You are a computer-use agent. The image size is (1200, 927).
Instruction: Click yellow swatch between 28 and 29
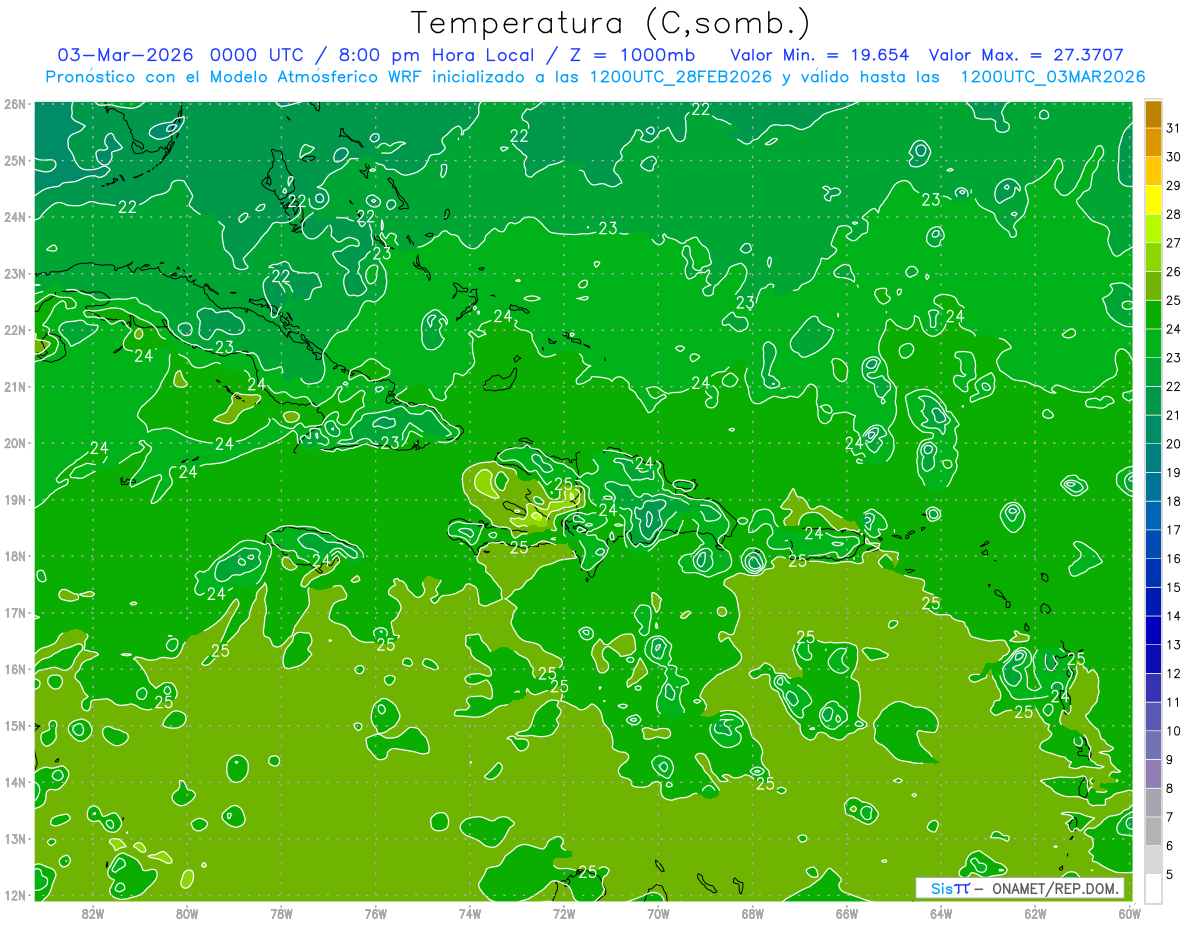[1153, 201]
